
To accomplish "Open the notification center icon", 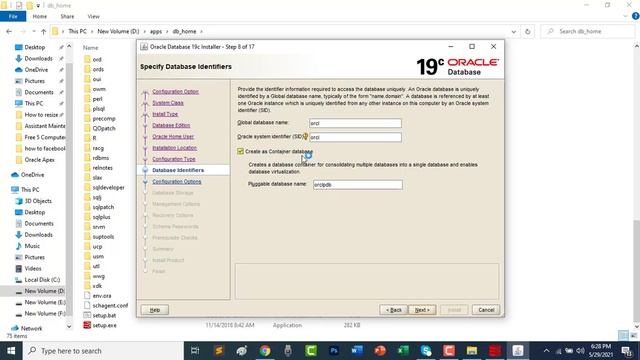I will pyautogui.click(x=627, y=351).
